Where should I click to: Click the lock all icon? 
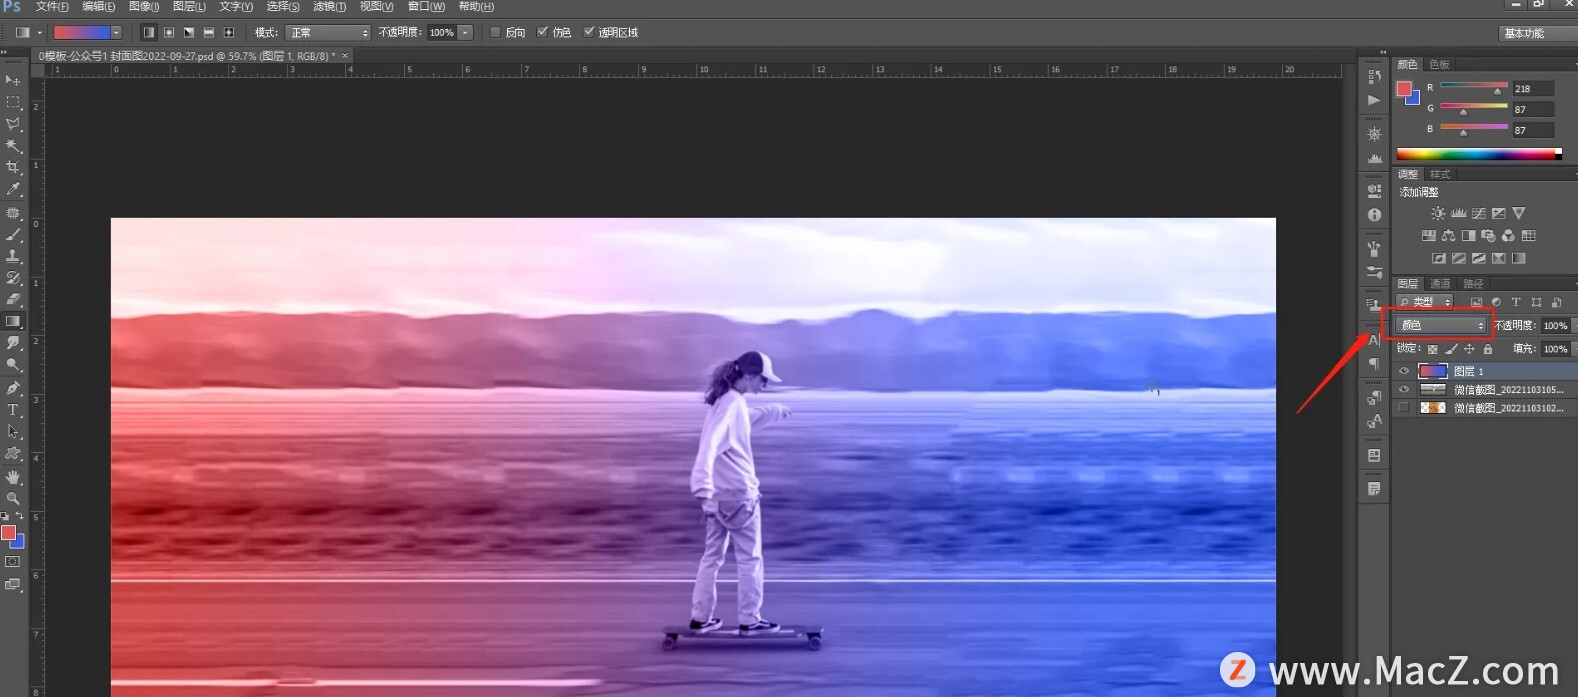tap(1488, 349)
